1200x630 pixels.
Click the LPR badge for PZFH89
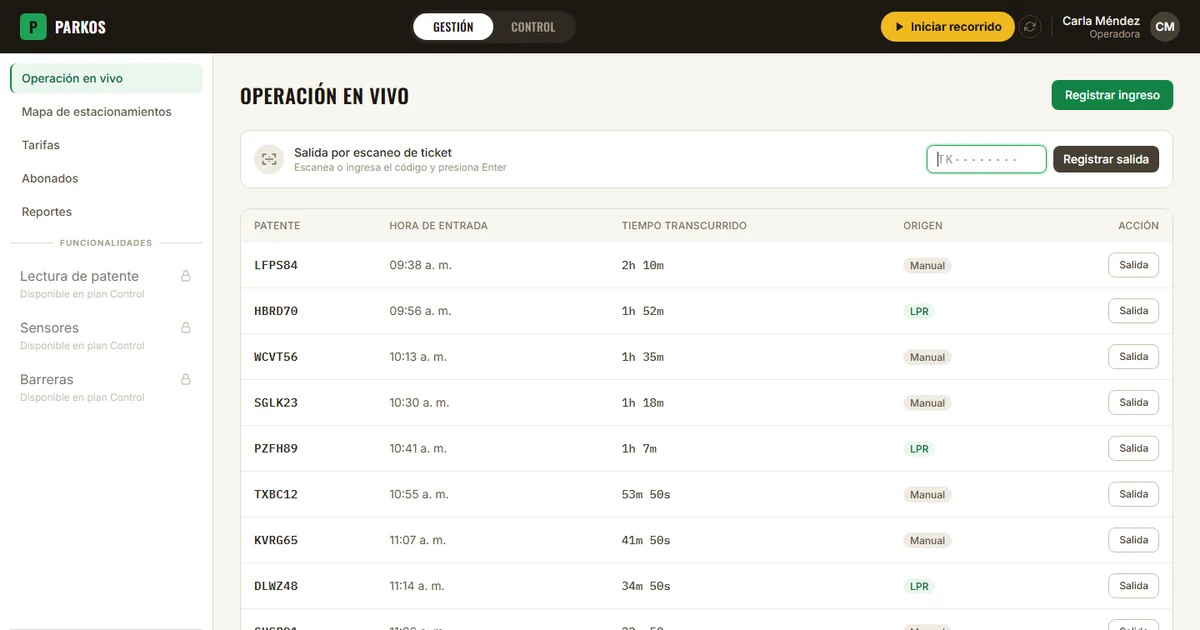point(919,449)
